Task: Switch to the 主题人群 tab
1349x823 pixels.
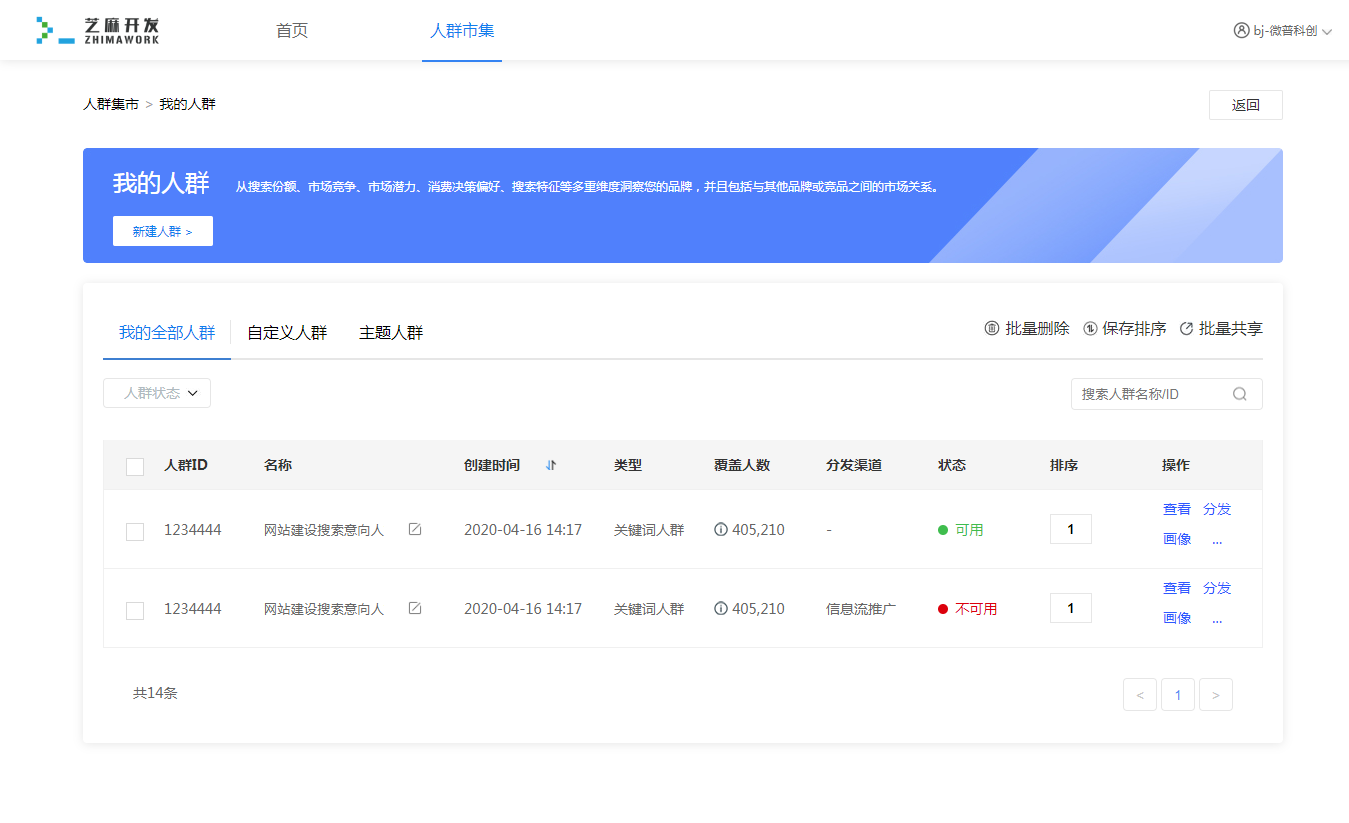Action: point(391,333)
